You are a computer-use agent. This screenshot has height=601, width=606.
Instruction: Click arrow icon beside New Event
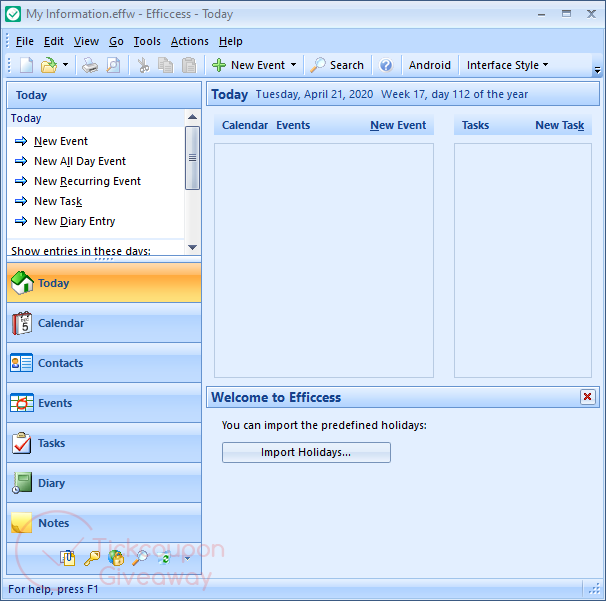tap(21, 141)
